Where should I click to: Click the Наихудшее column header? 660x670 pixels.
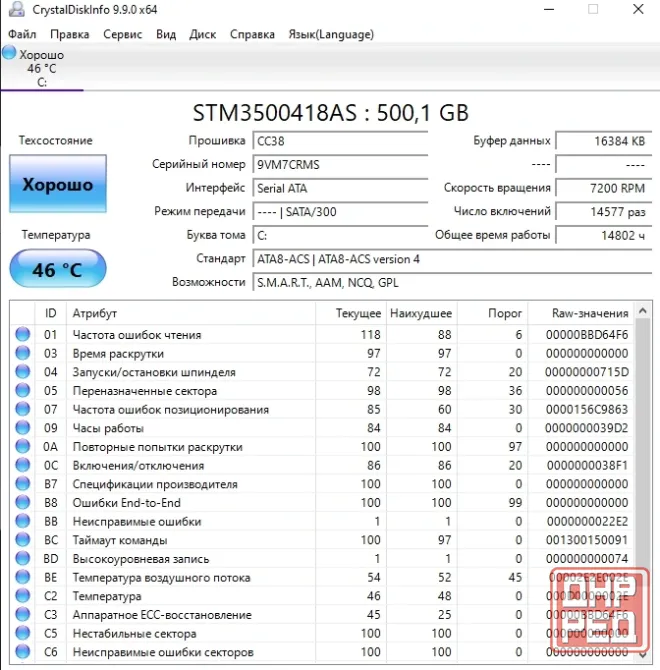pyautogui.click(x=421, y=313)
